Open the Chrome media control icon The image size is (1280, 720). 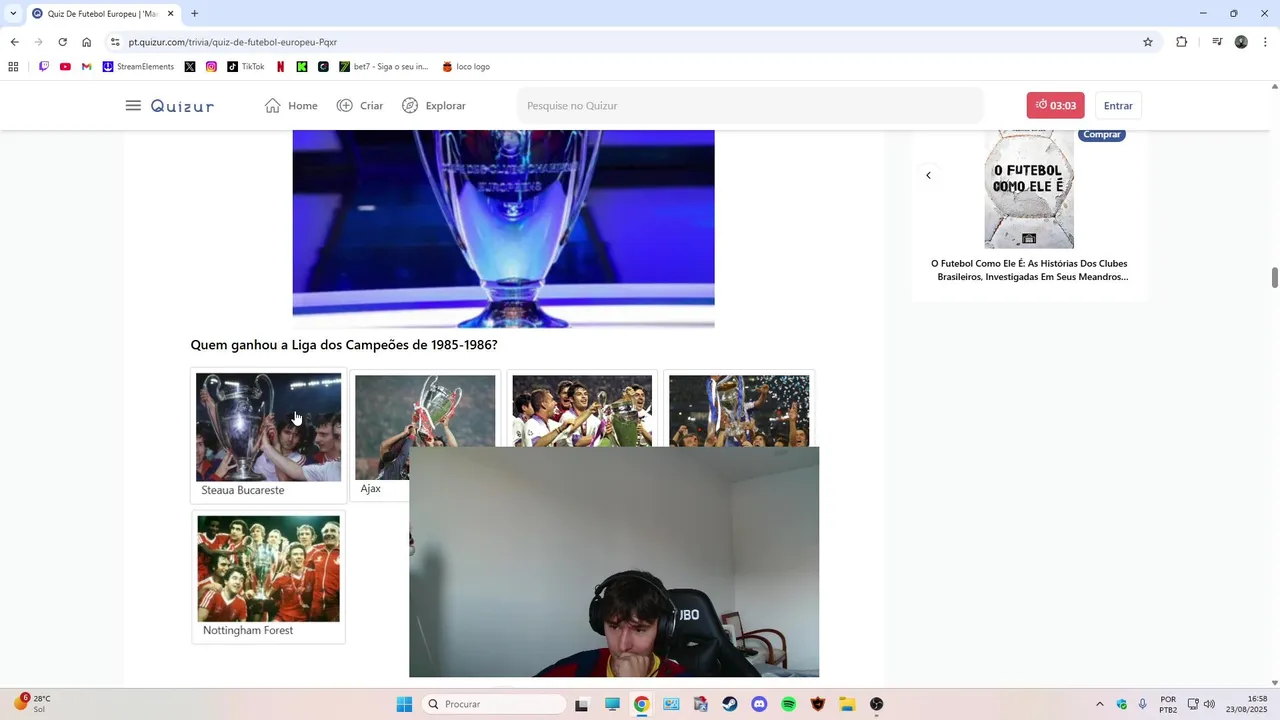[1217, 42]
